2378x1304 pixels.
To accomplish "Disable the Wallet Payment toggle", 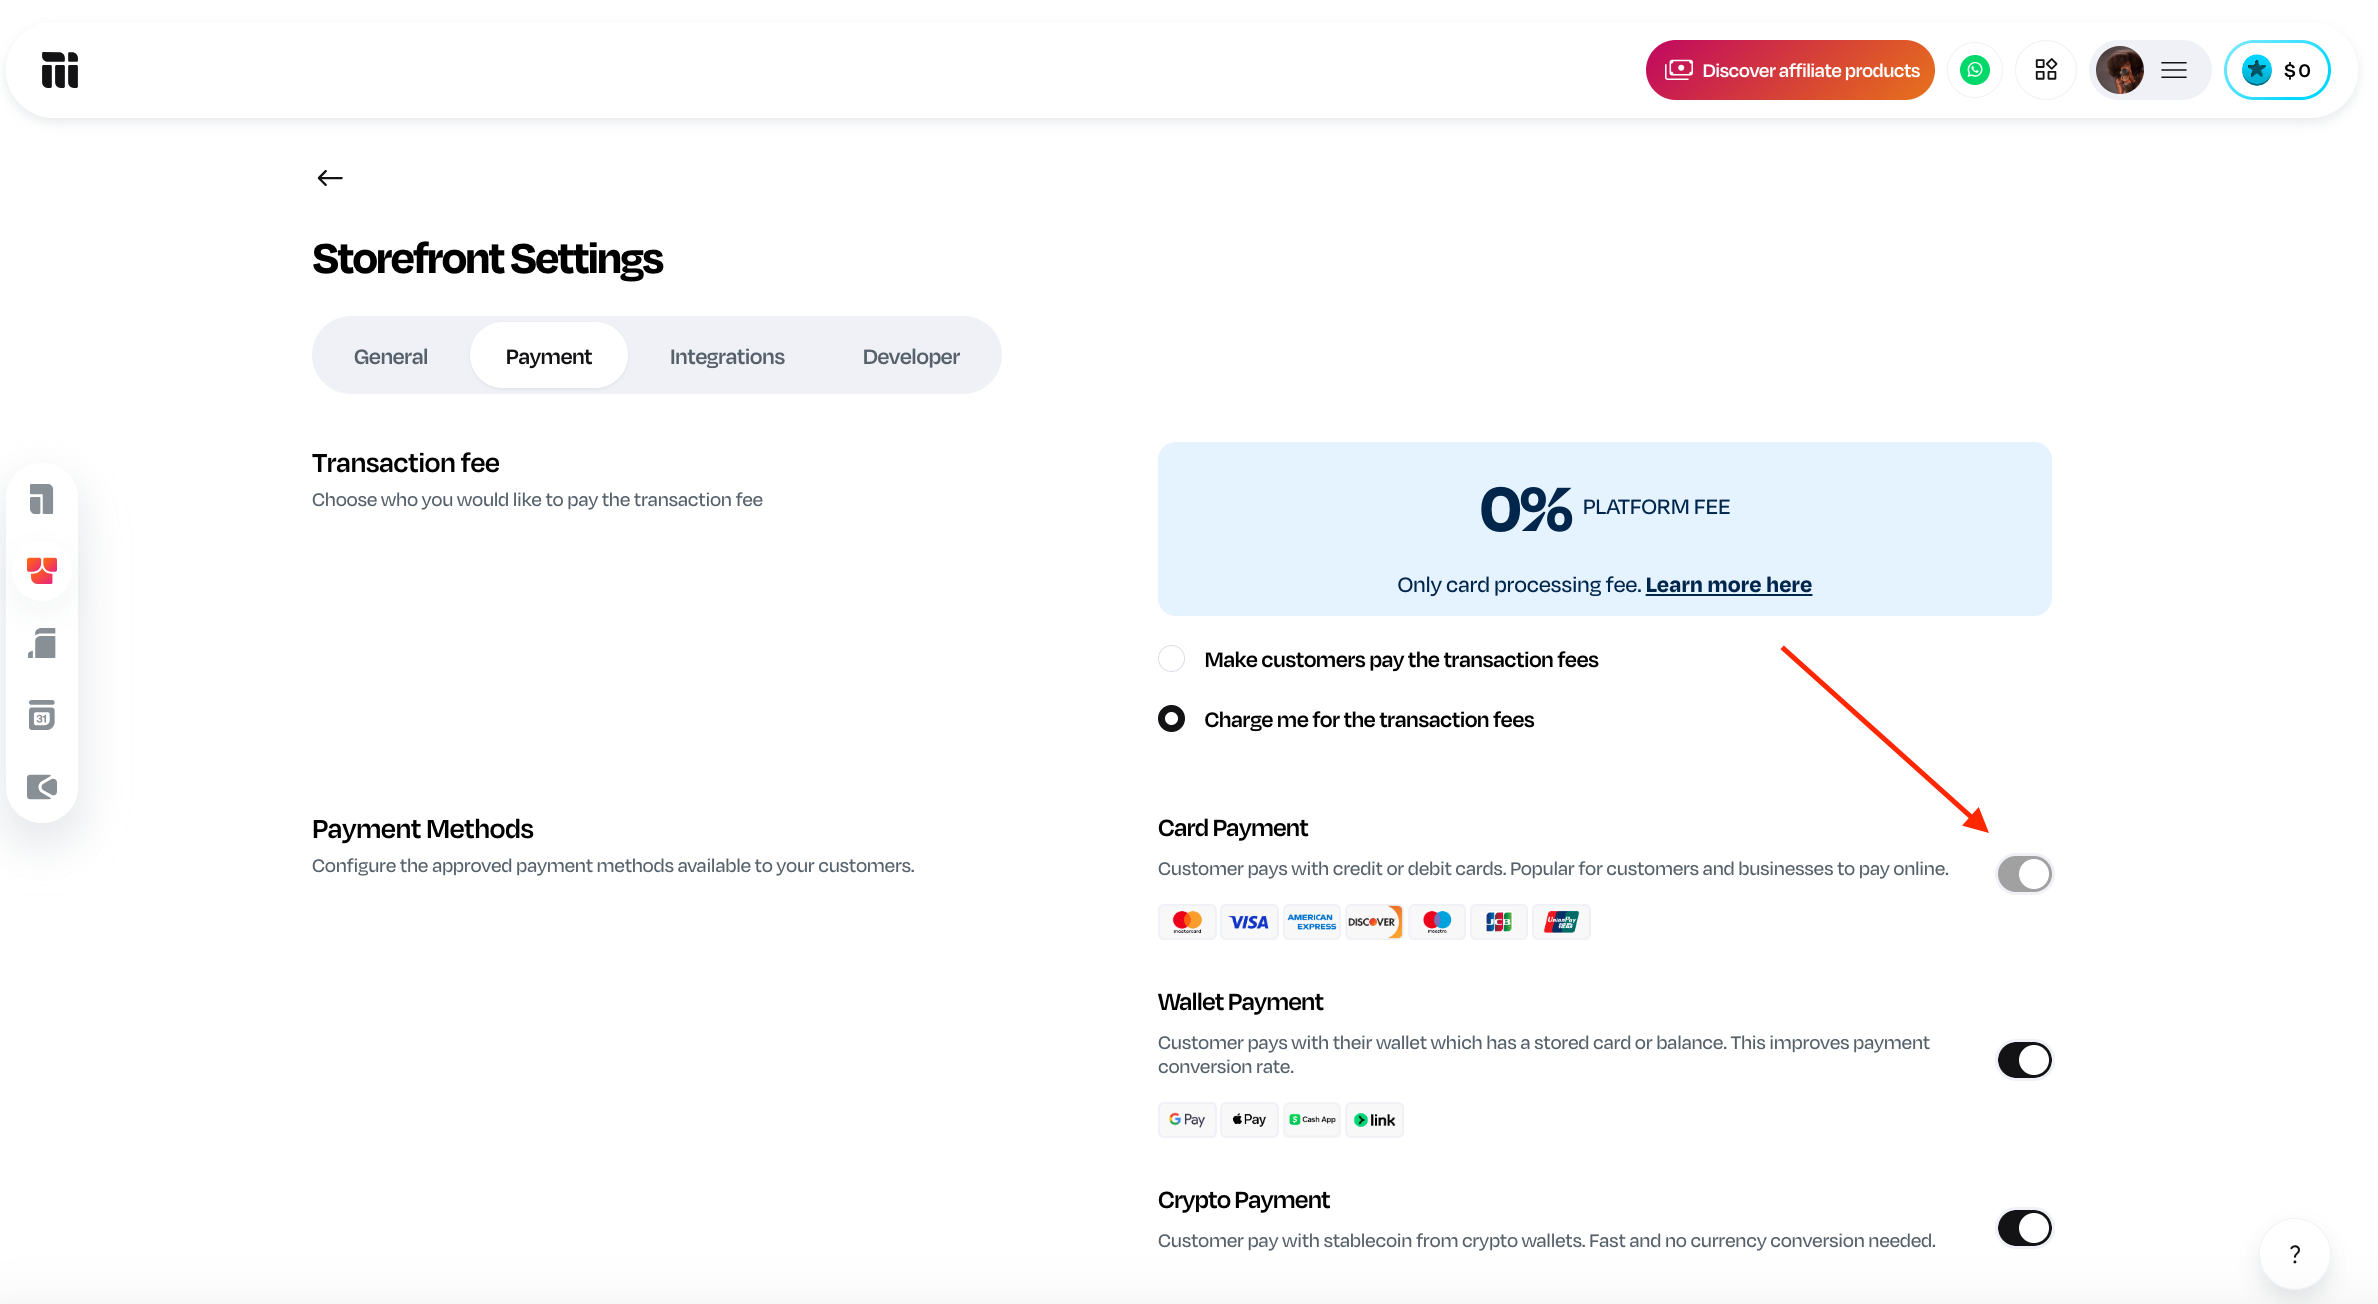I will click(x=2024, y=1060).
